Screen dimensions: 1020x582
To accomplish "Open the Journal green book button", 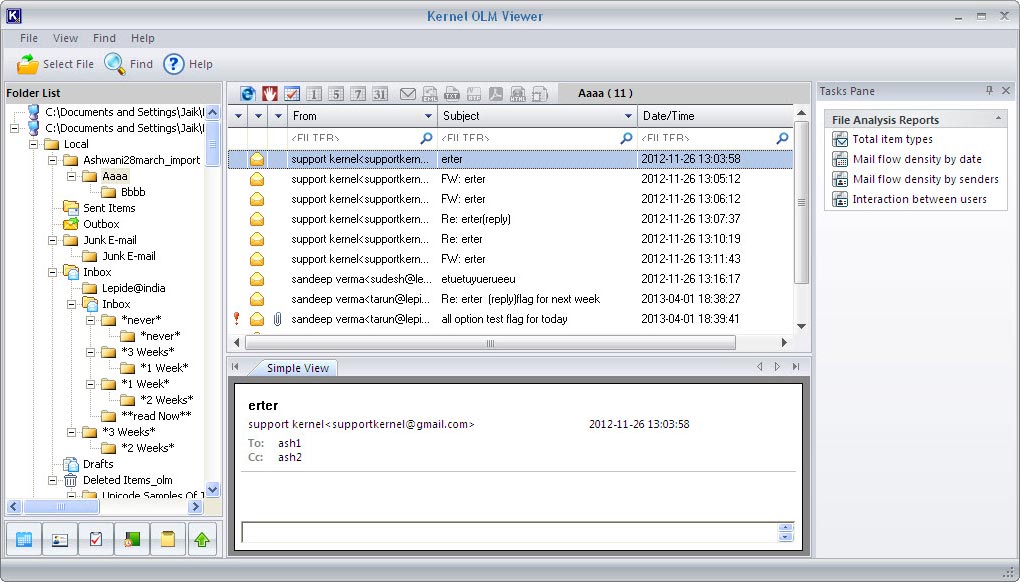I will click(x=132, y=539).
